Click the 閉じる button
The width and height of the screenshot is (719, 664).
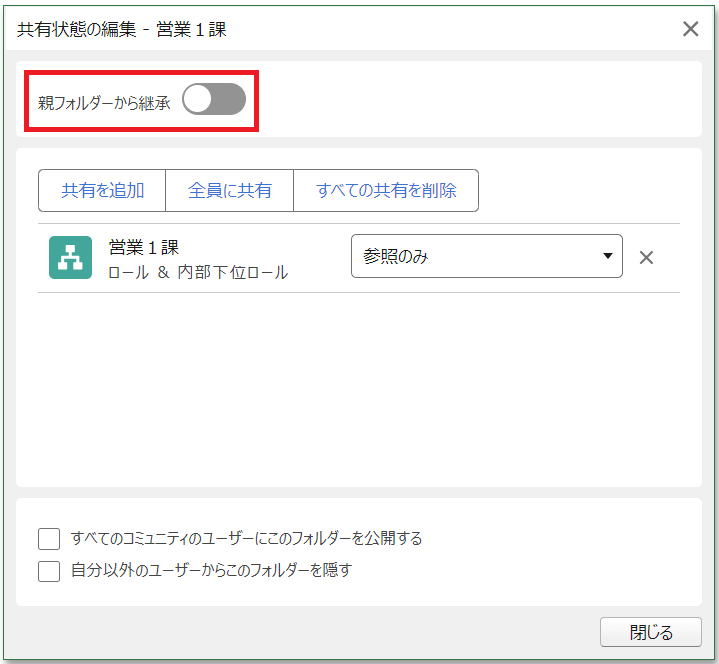(x=651, y=632)
